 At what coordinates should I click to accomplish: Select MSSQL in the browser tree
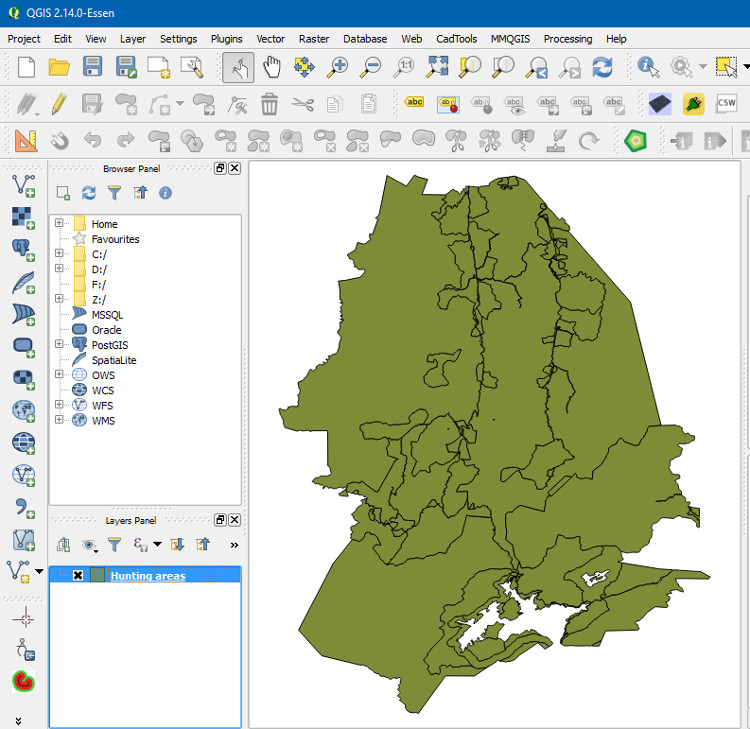tap(107, 315)
